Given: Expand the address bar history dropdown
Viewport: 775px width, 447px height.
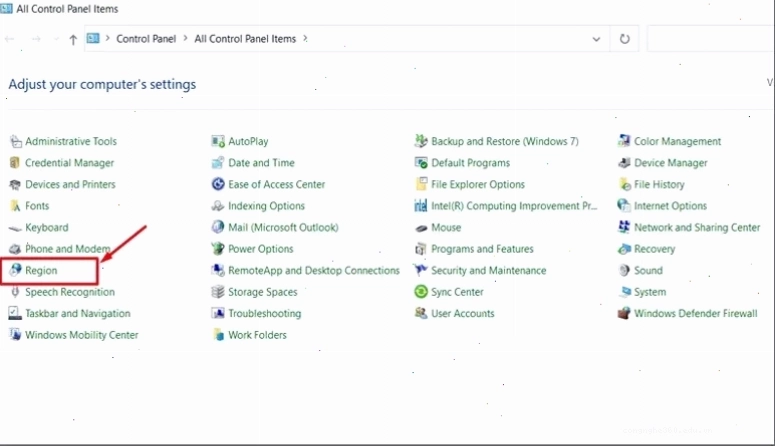Looking at the screenshot, I should (596, 39).
